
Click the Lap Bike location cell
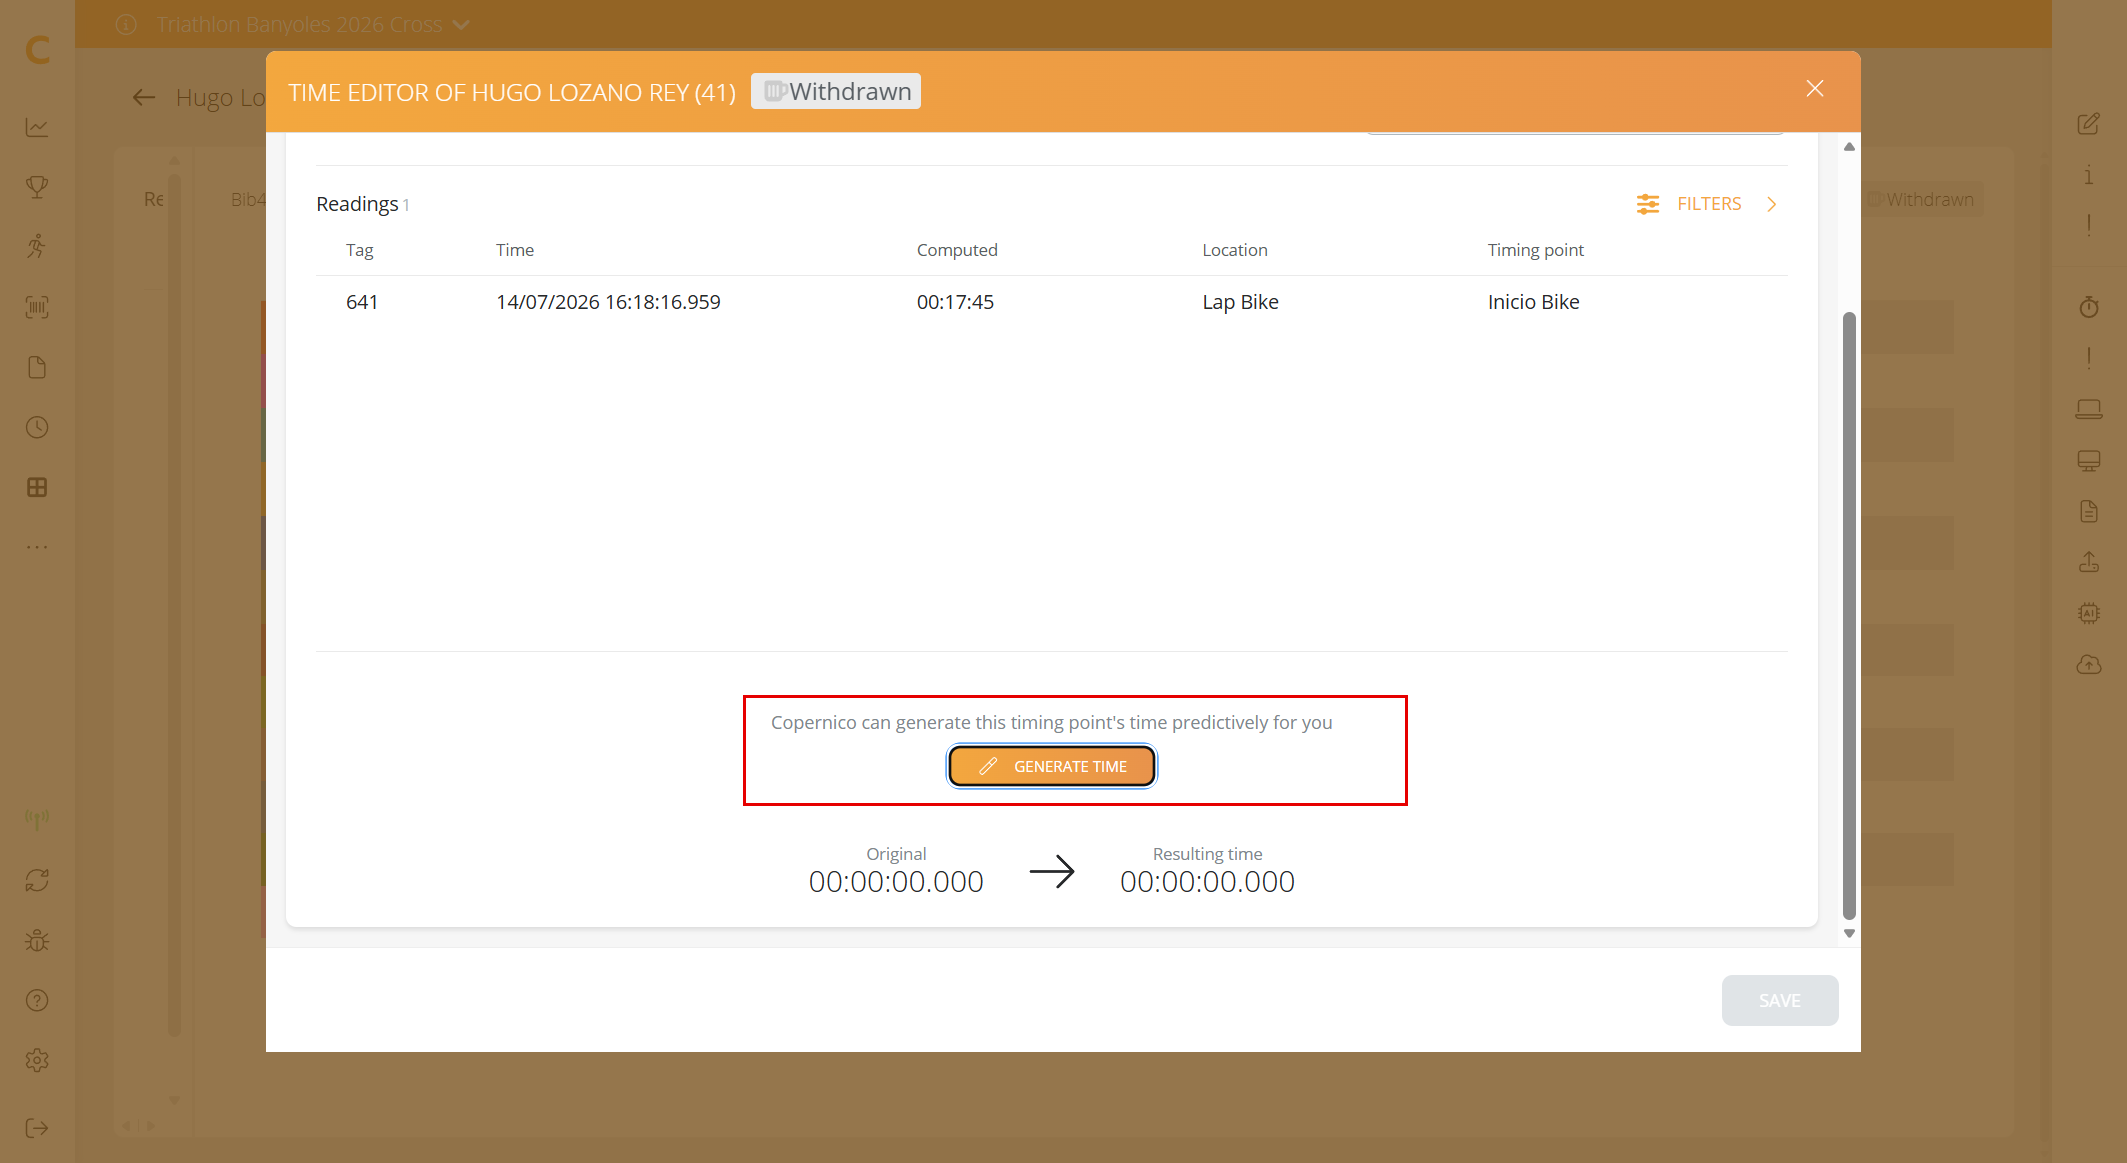1240,302
